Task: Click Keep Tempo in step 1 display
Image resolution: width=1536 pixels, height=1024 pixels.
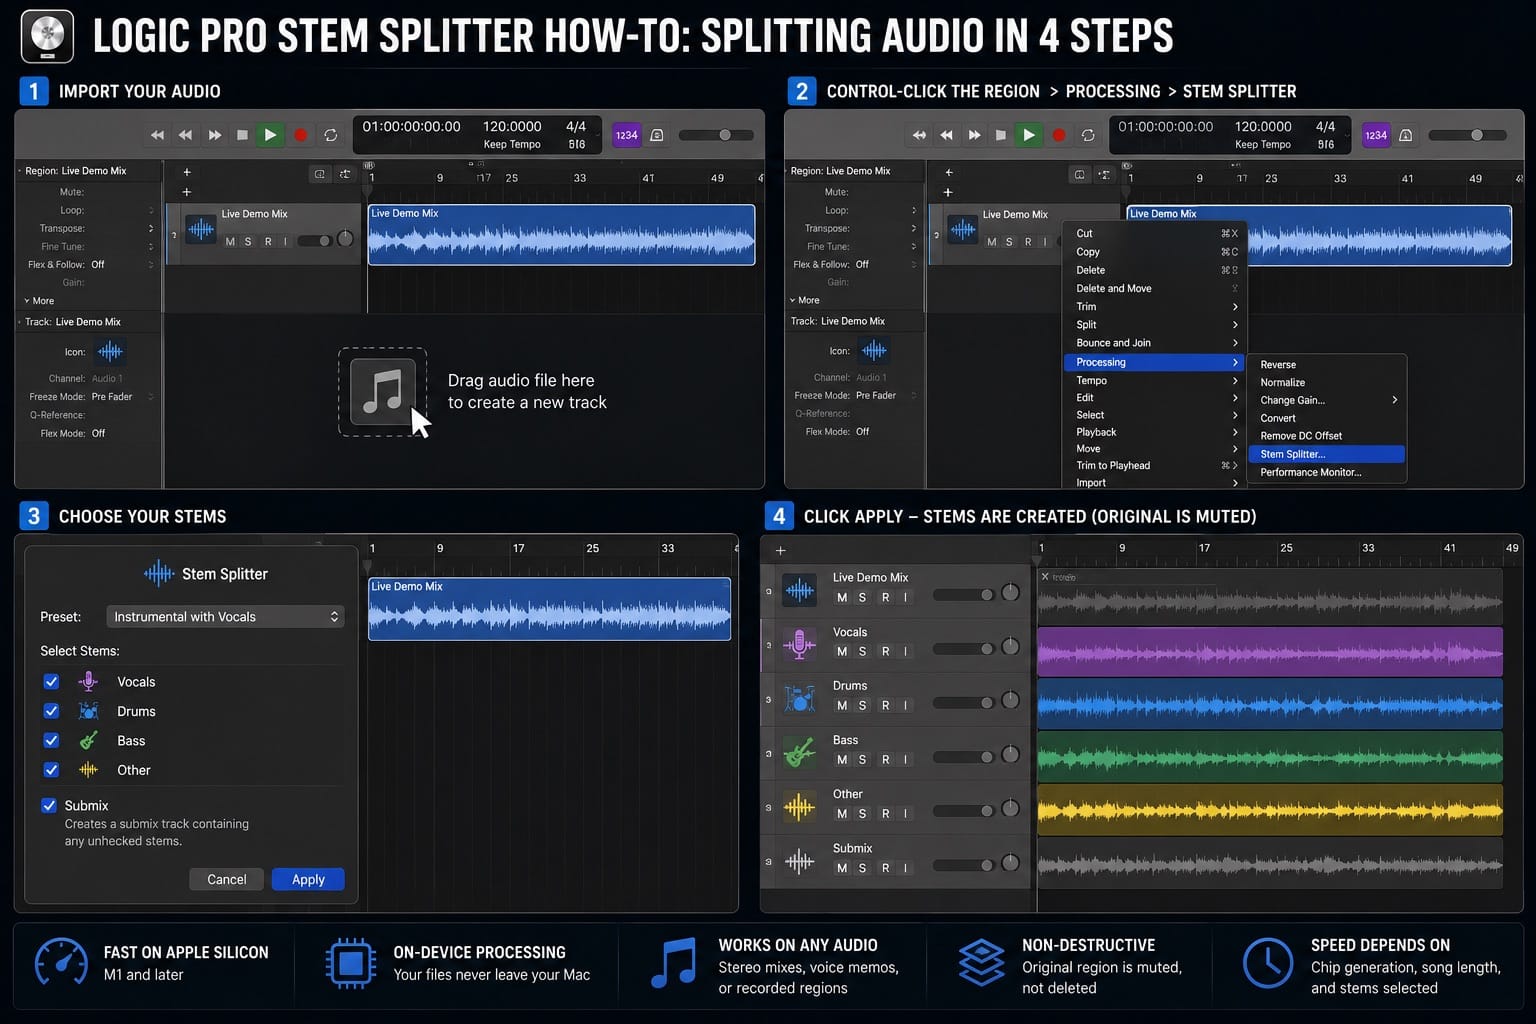Action: click(x=512, y=144)
